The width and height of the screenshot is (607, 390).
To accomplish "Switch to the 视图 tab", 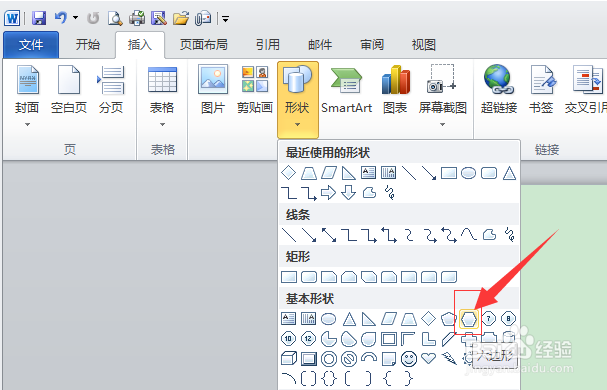I will point(424,45).
